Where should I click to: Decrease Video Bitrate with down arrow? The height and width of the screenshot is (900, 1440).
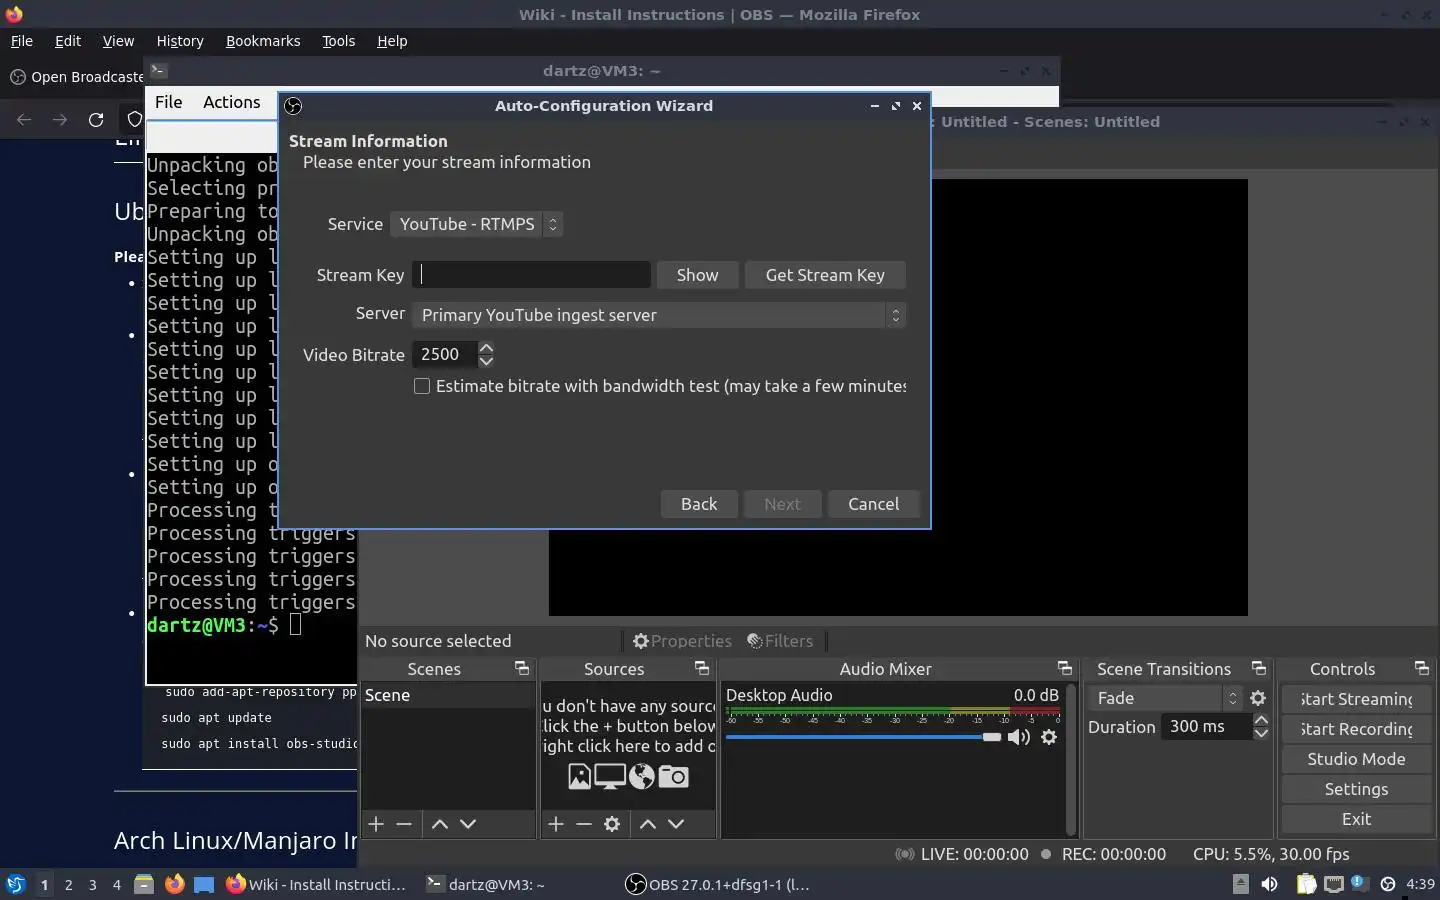tap(486, 360)
